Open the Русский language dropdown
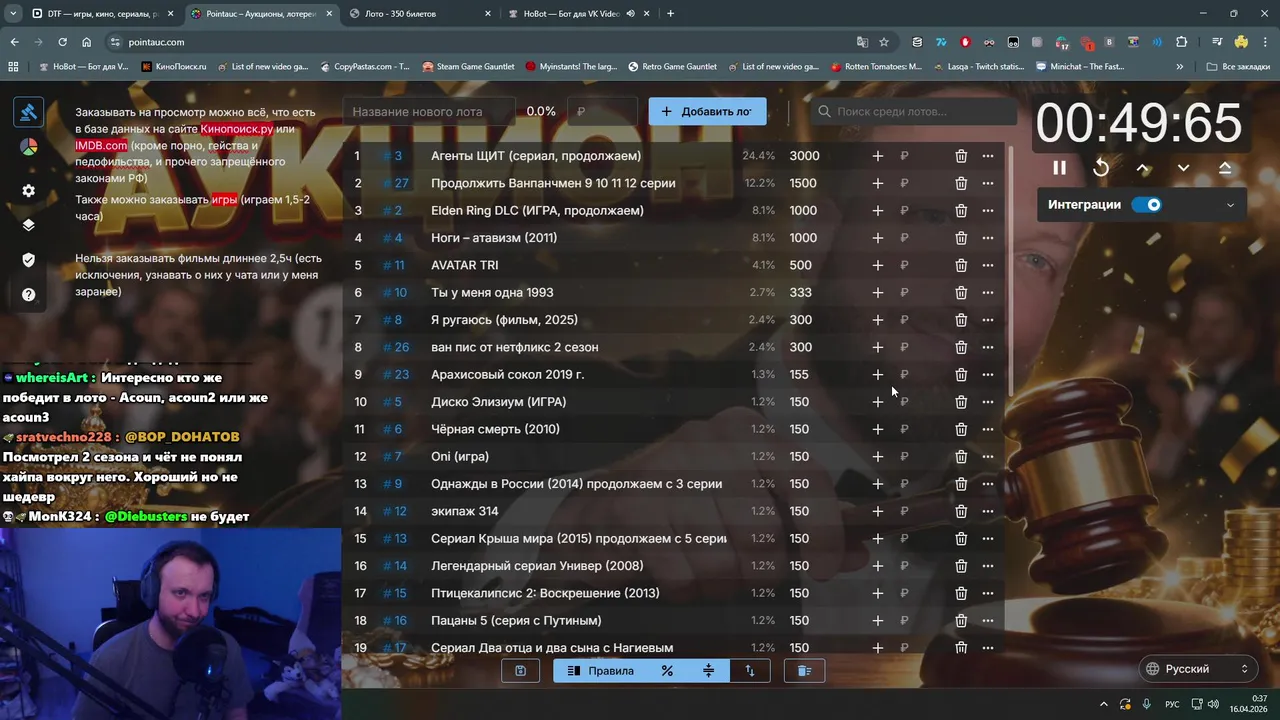 coord(1198,669)
